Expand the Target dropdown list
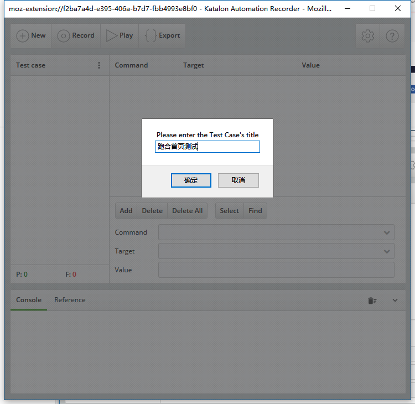Image resolution: width=415 pixels, height=404 pixels. (x=387, y=251)
